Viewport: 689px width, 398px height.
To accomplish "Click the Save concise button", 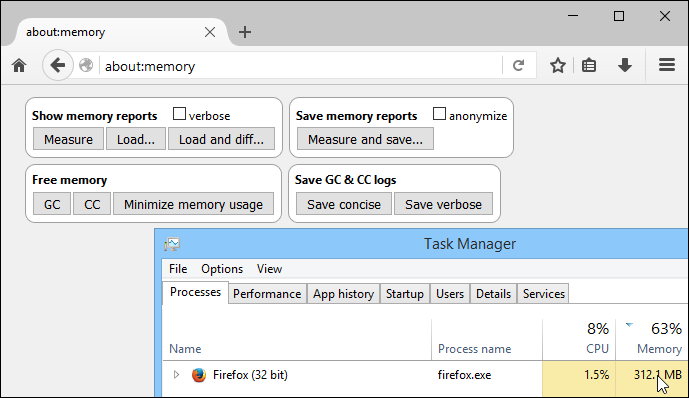I will pyautogui.click(x=344, y=204).
